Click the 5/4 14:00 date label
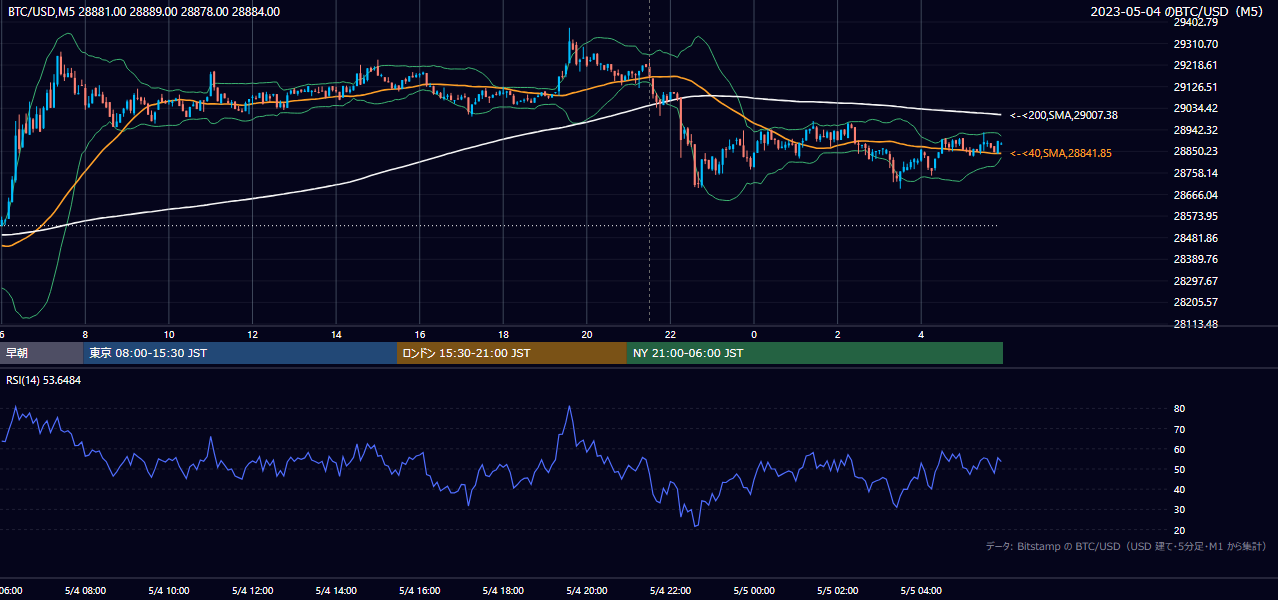 [336, 591]
